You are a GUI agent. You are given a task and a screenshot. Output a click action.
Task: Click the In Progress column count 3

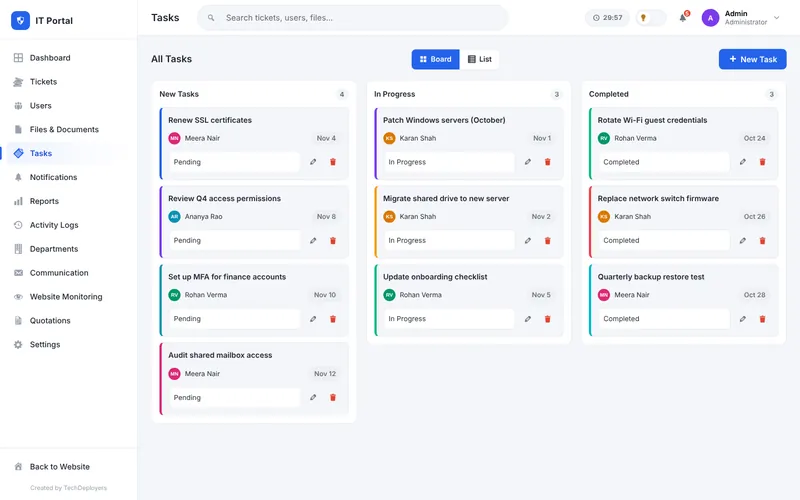coord(557,94)
